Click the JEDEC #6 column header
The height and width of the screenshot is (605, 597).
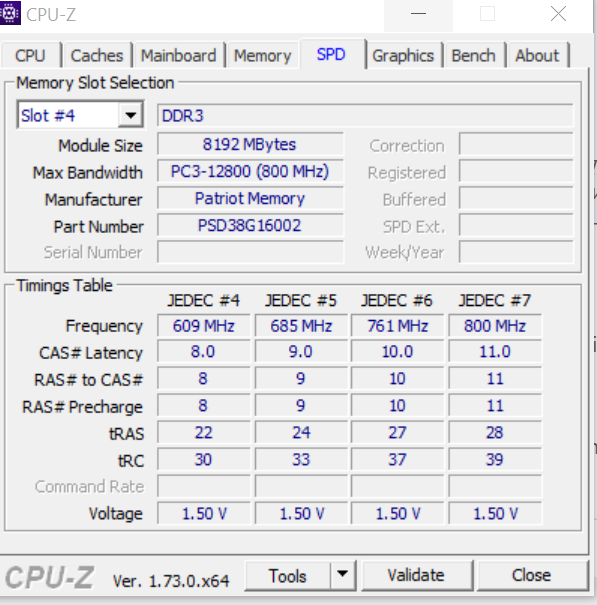pos(397,300)
